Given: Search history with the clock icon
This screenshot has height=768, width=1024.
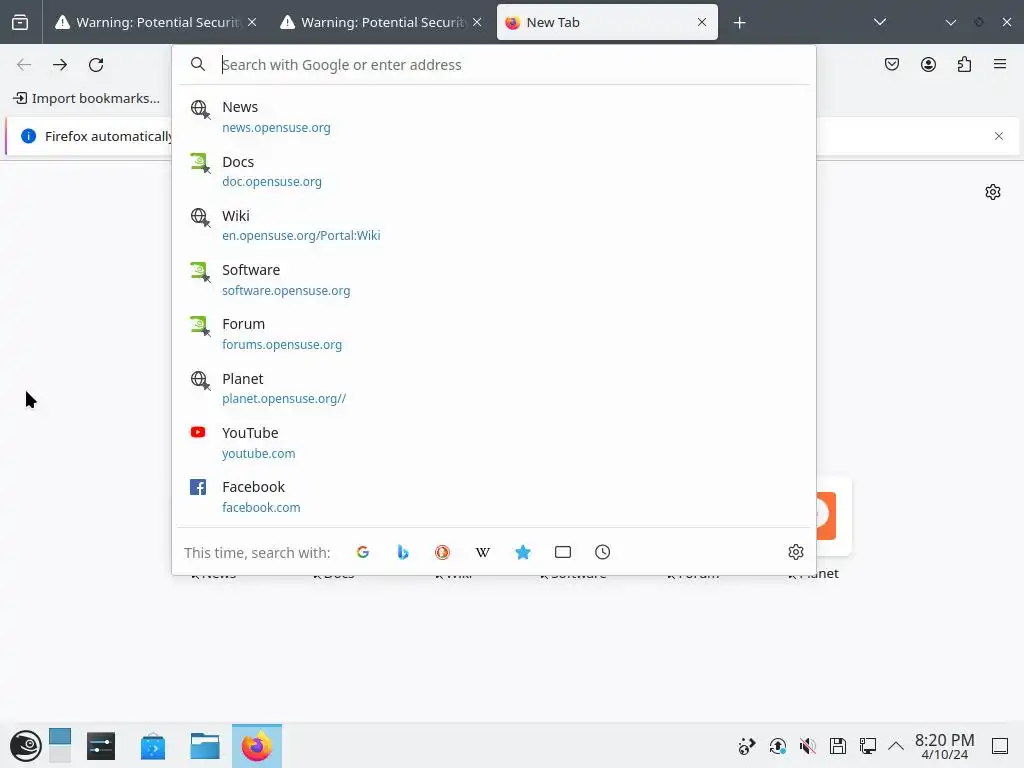Looking at the screenshot, I should point(602,552).
